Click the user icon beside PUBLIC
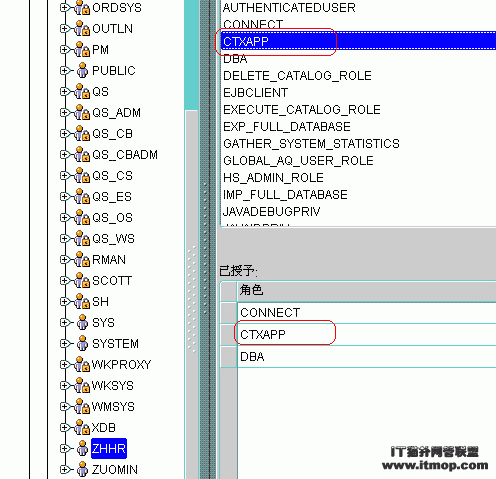The height and width of the screenshot is (479, 496). click(x=82, y=71)
